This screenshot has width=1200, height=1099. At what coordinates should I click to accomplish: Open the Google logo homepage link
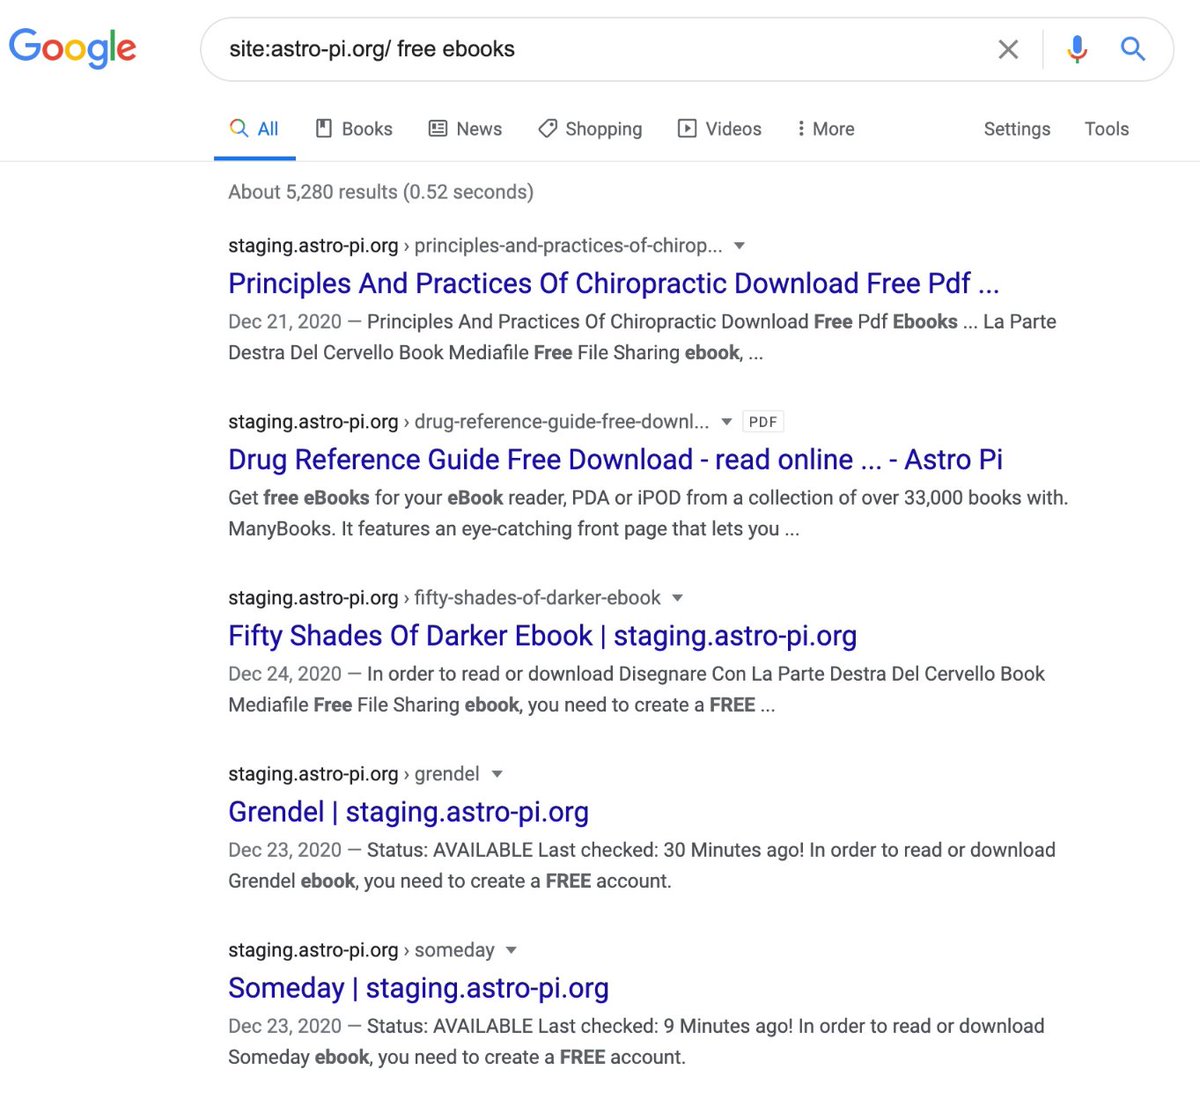[72, 48]
